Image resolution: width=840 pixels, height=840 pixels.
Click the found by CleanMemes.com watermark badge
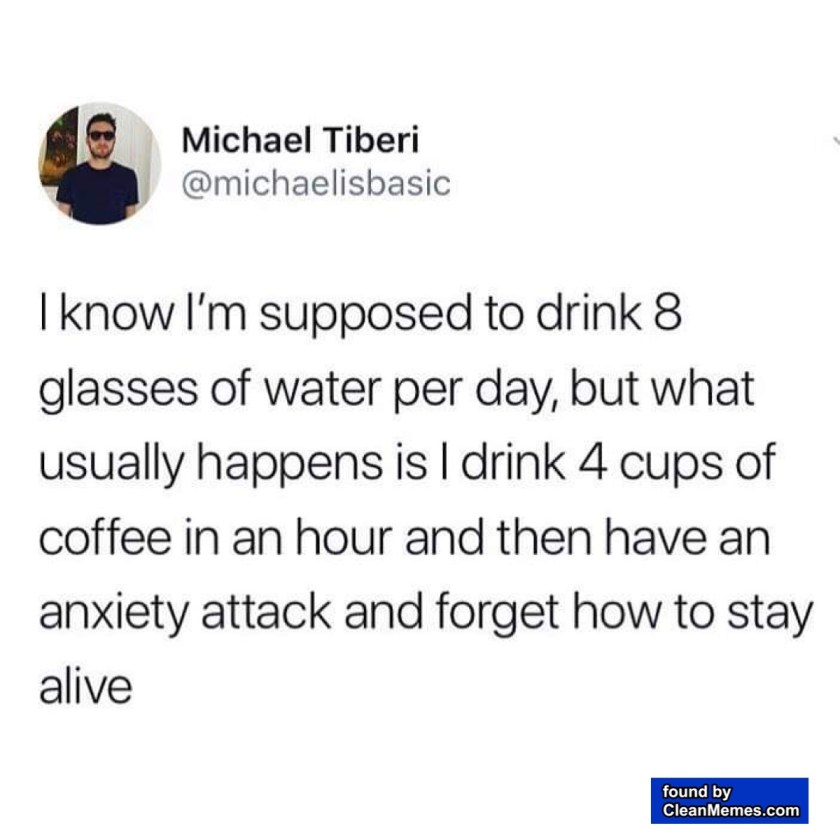pyautogui.click(x=729, y=800)
